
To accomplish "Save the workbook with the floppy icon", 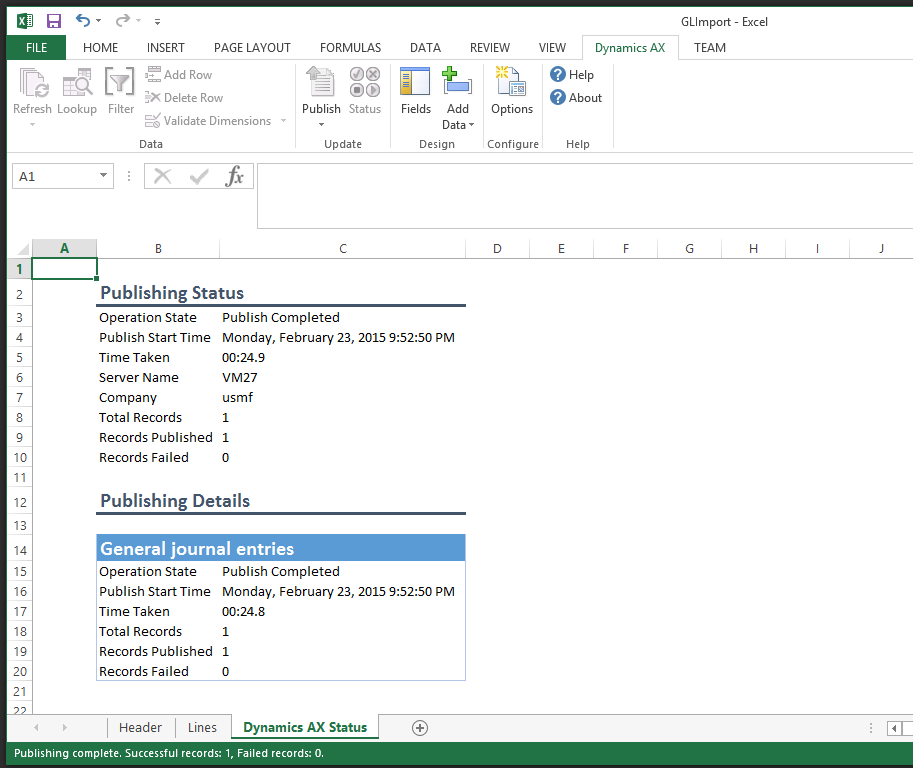I will (54, 22).
